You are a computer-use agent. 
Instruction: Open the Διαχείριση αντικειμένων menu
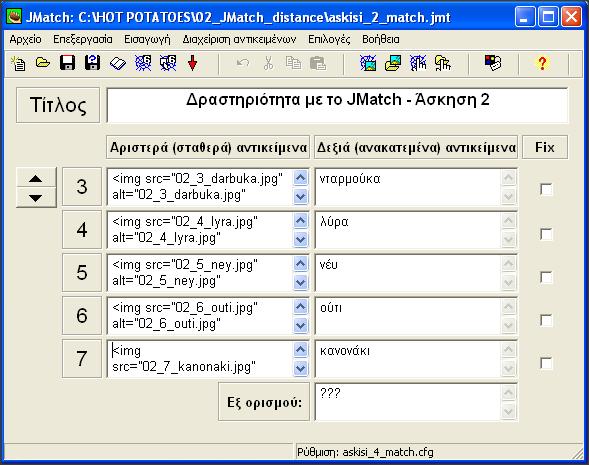pos(239,39)
